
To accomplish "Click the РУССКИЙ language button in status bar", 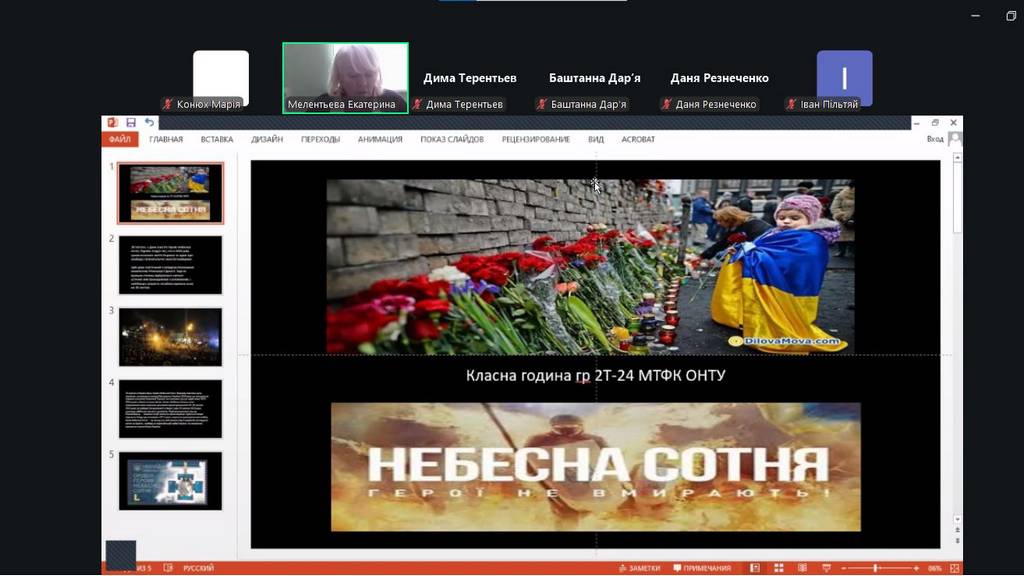I will pos(199,568).
